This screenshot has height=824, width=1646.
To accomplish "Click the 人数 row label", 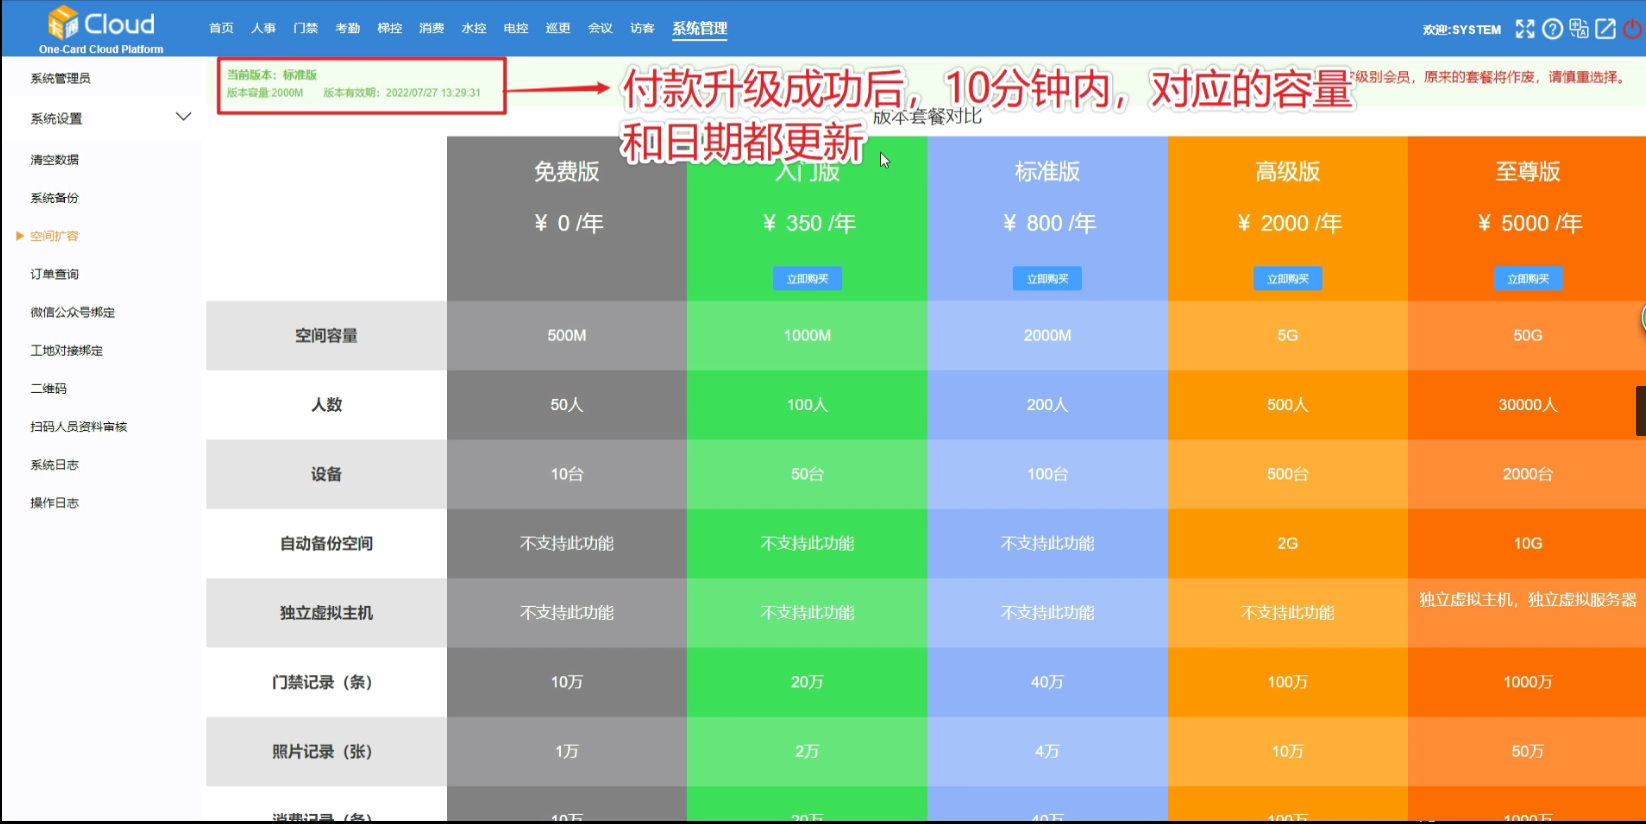I will tap(326, 405).
